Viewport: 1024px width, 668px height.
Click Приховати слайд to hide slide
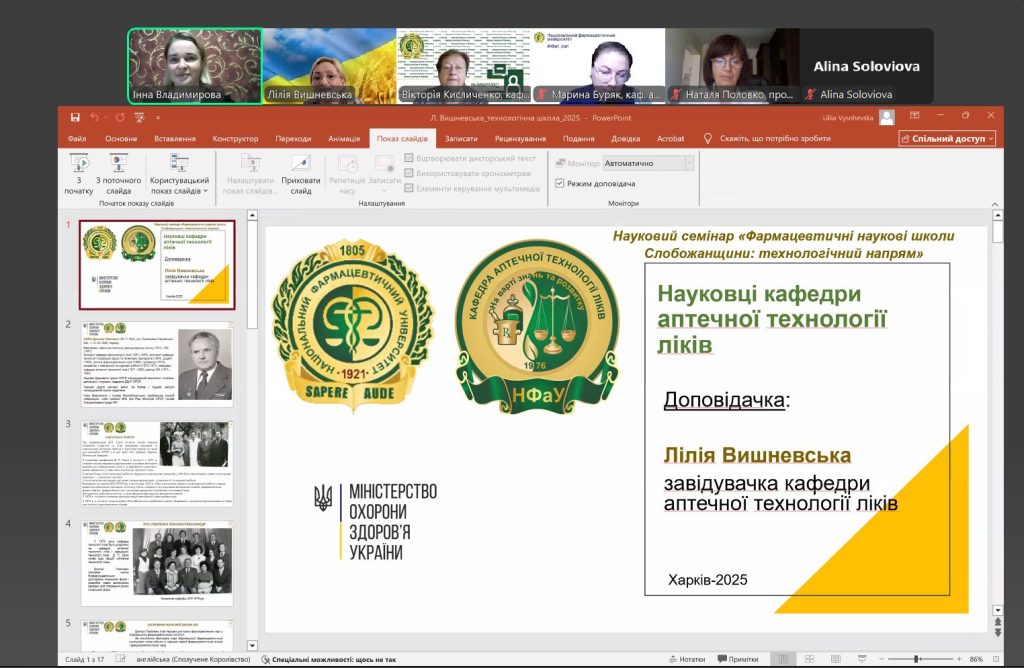point(300,174)
